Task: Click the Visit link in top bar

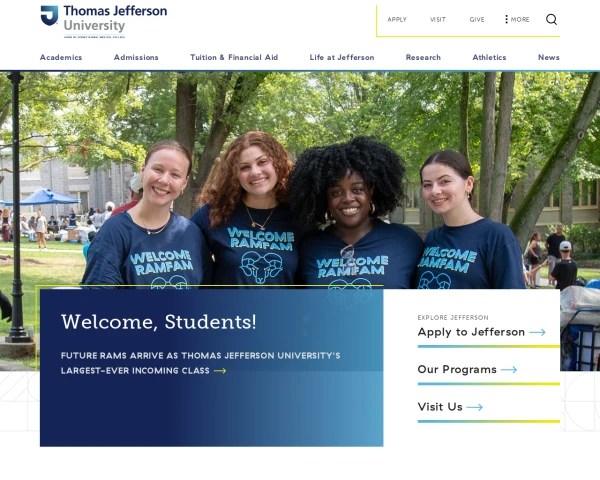Action: (x=438, y=20)
